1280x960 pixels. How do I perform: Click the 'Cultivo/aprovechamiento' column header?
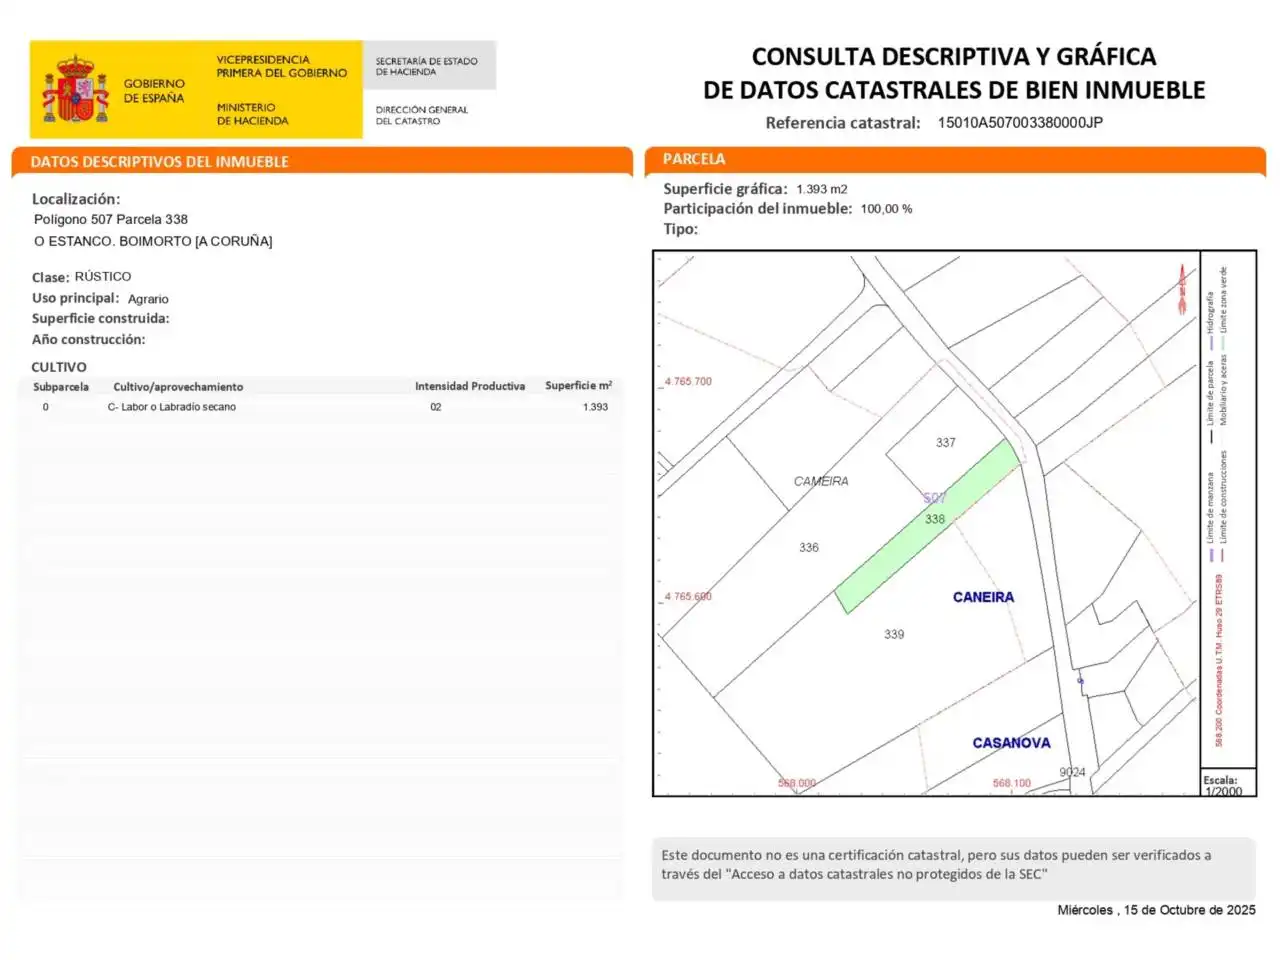(x=178, y=387)
